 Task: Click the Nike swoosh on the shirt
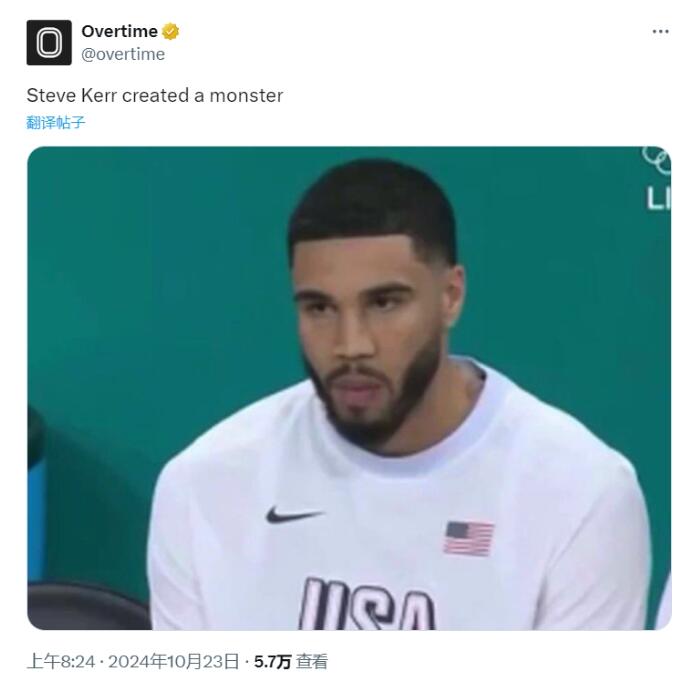(x=293, y=514)
